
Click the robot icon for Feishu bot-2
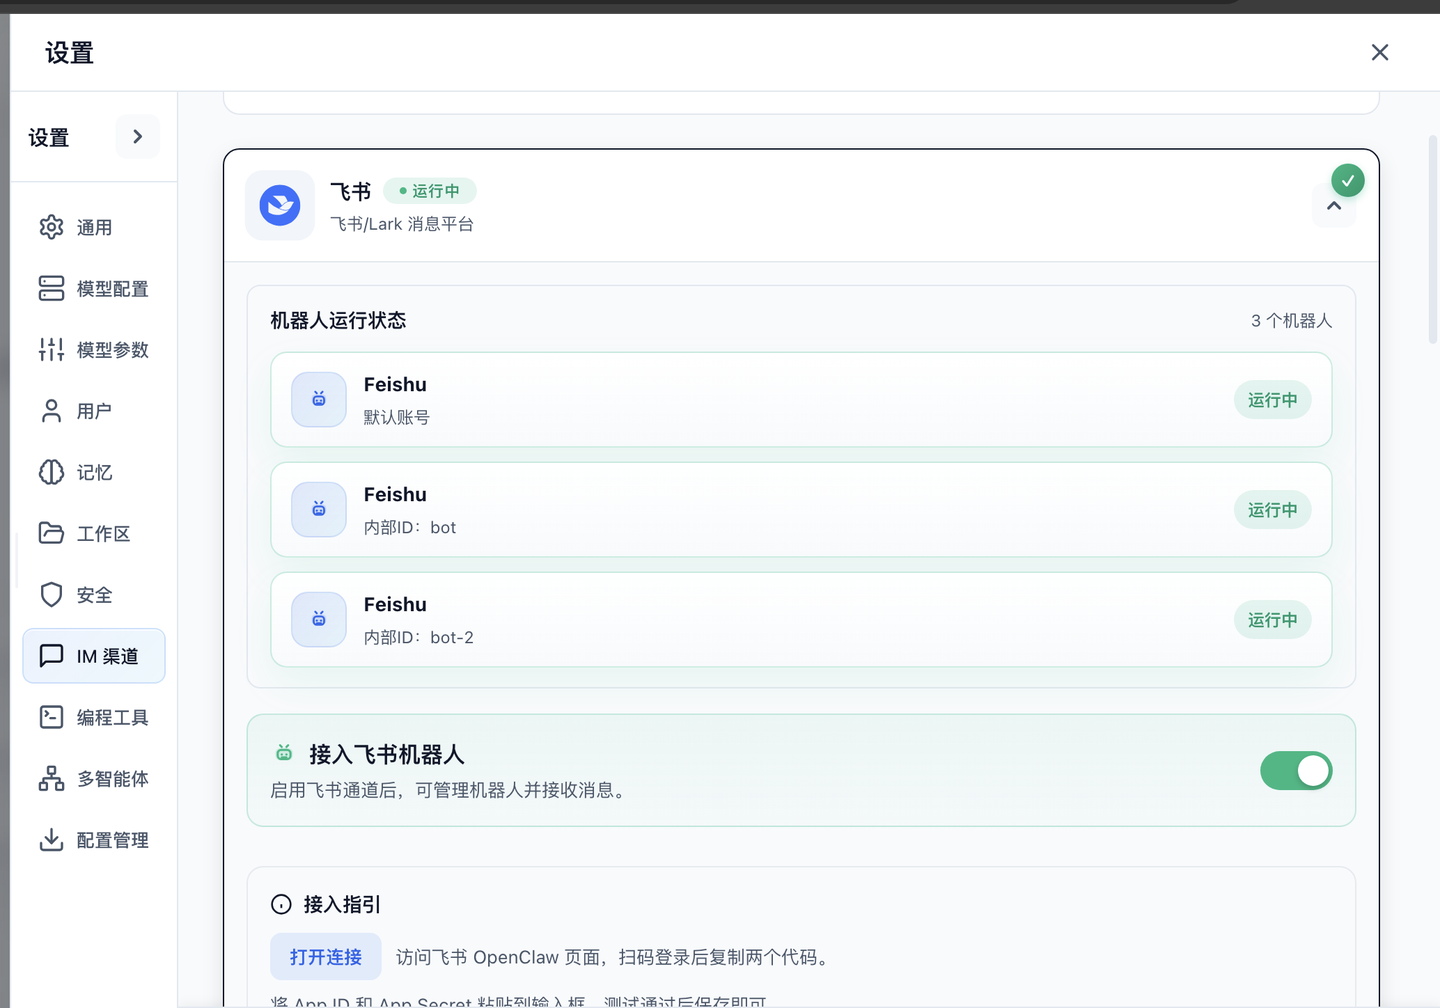point(319,619)
